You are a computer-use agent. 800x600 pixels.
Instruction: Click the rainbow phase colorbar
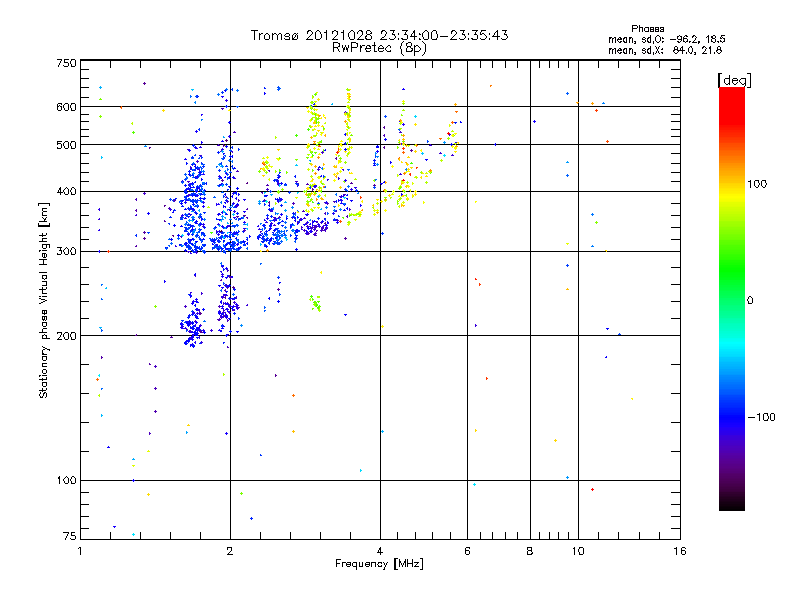point(732,298)
